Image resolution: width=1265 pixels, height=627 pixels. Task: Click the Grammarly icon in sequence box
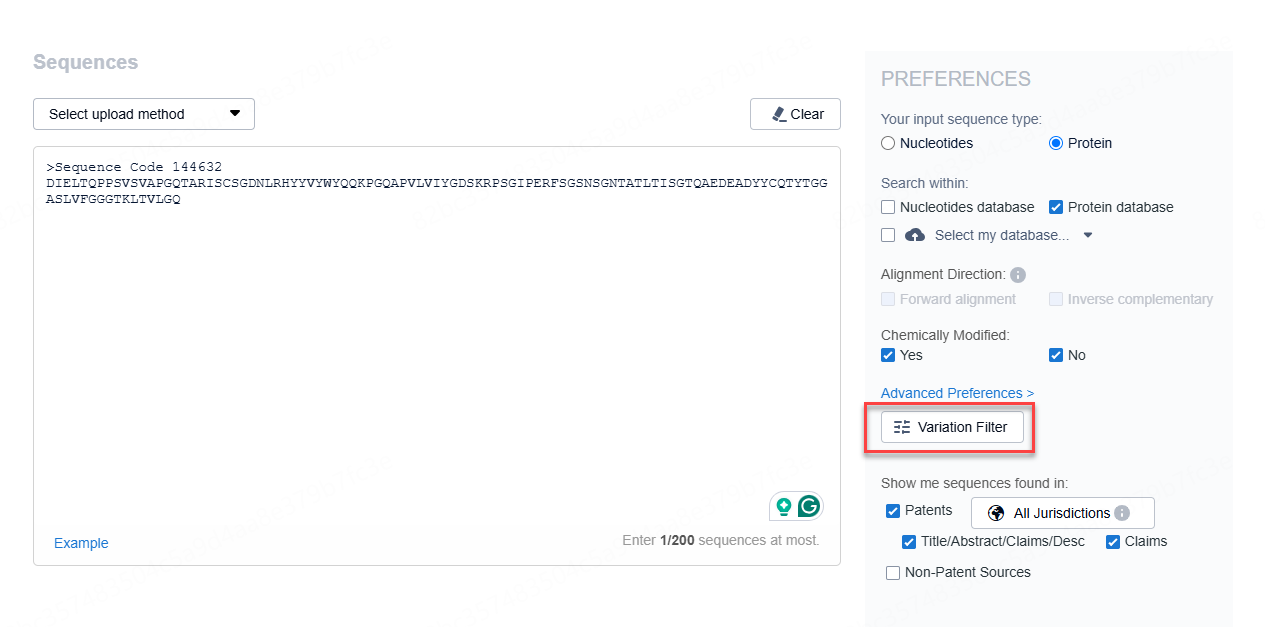click(x=809, y=506)
